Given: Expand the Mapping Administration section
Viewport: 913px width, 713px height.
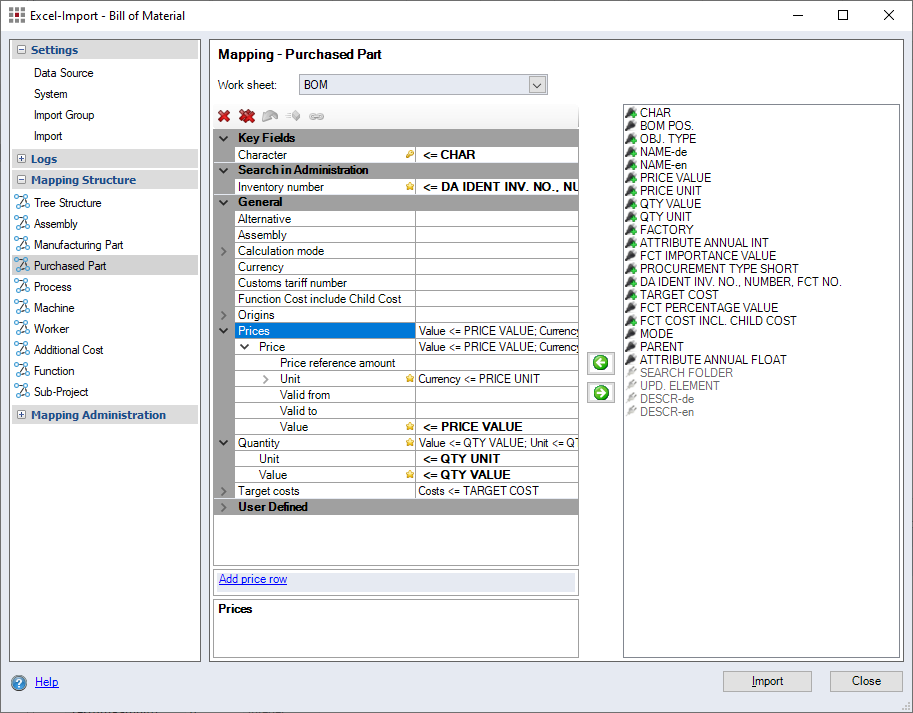Looking at the screenshot, I should [x=22, y=415].
